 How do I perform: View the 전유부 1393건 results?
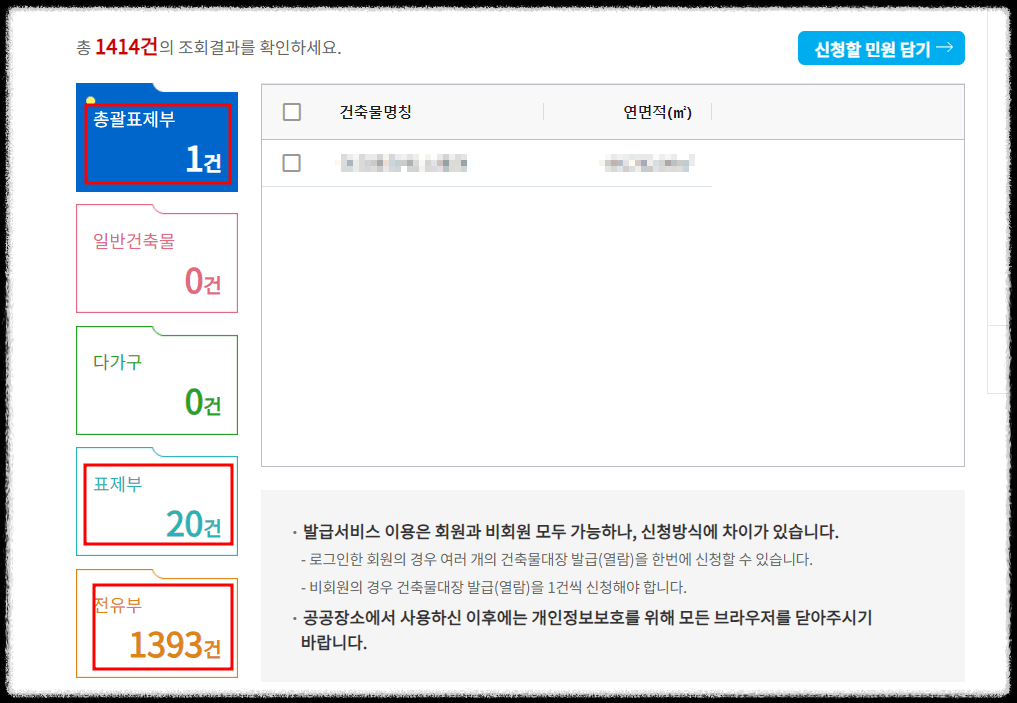156,625
